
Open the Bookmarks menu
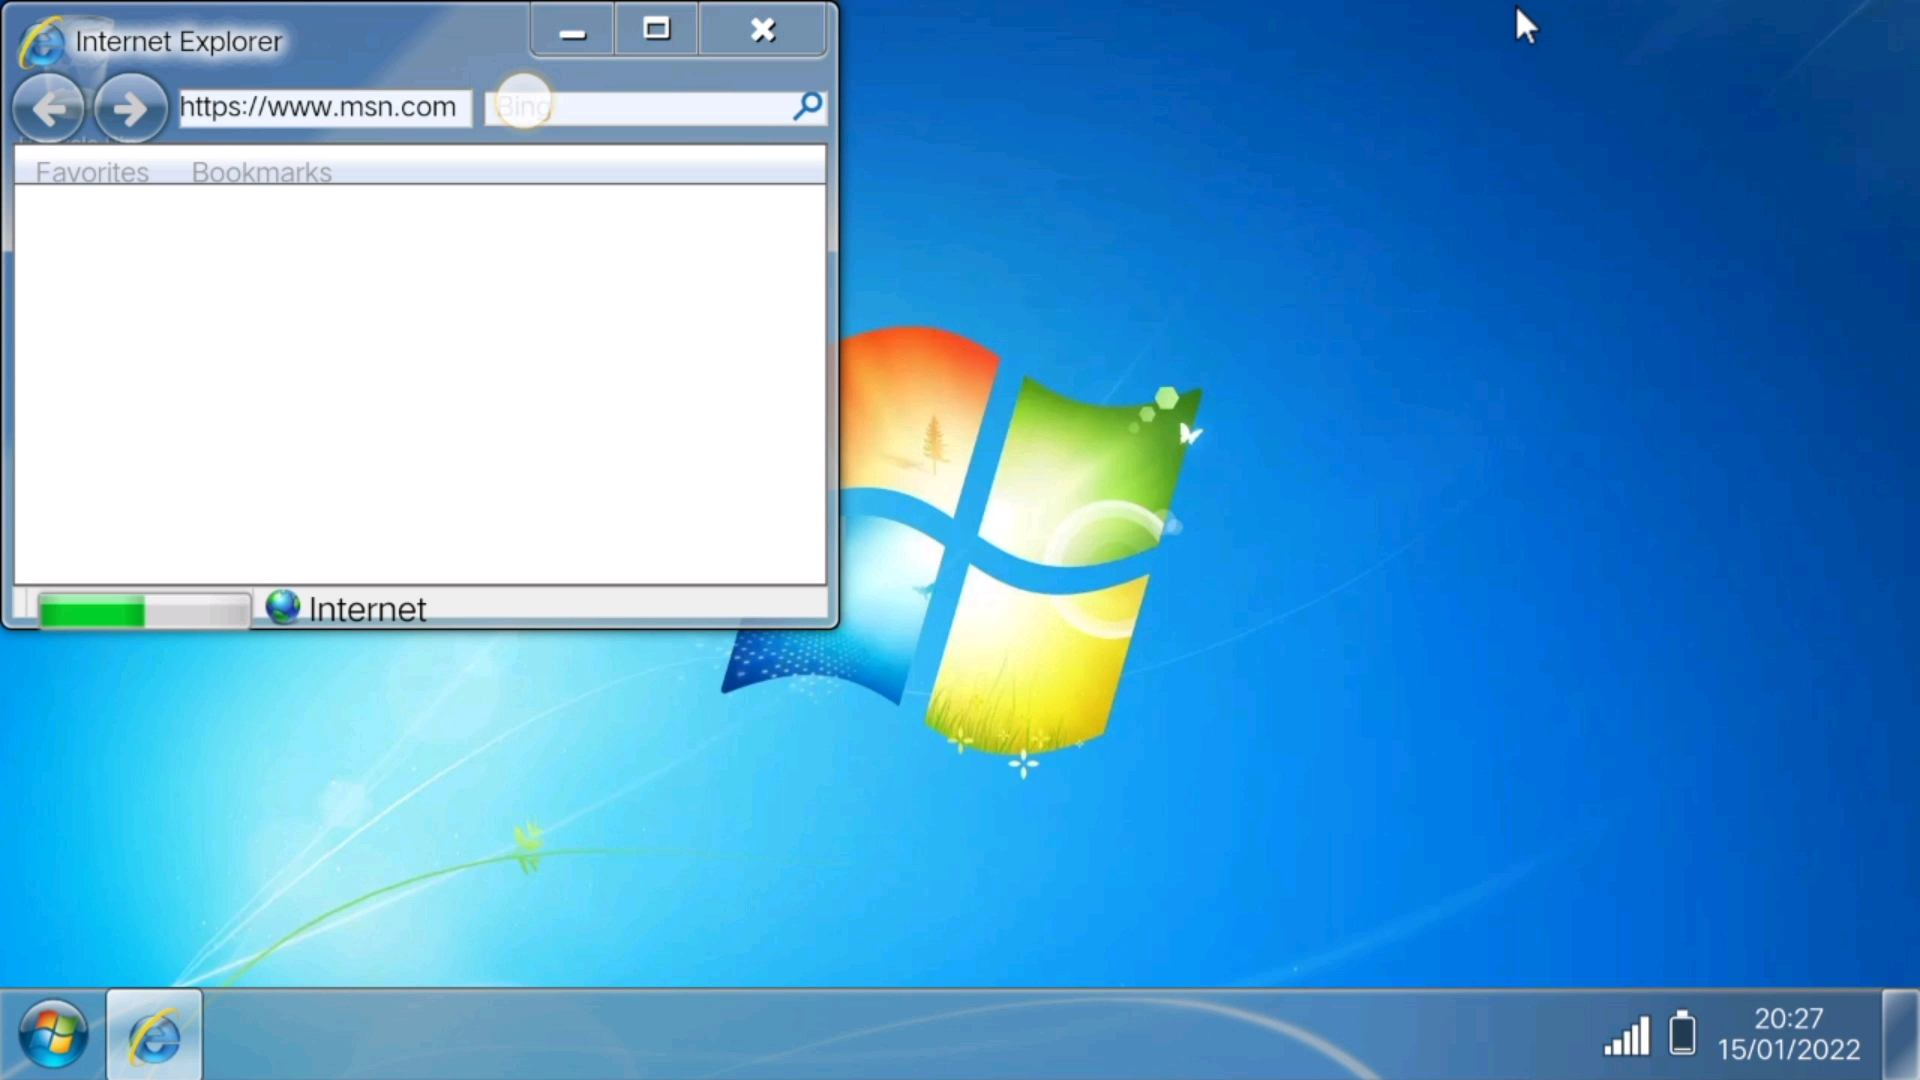pos(261,172)
